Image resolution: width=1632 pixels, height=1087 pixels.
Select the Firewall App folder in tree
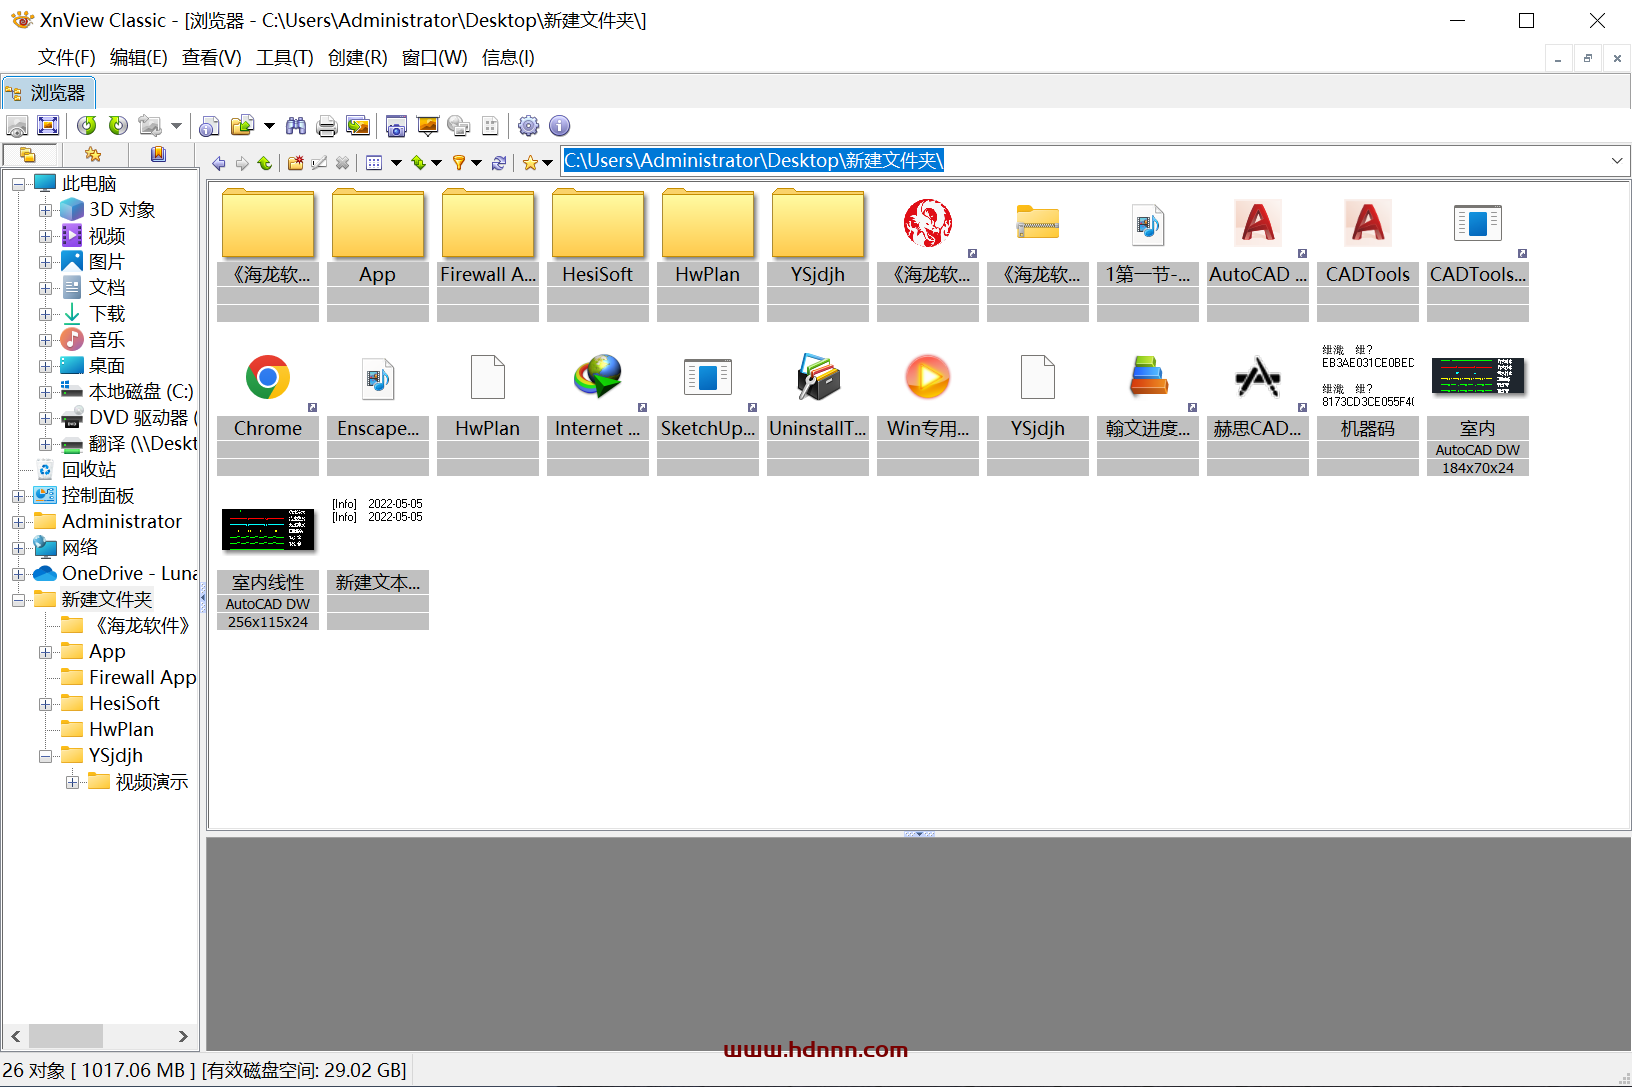tap(143, 678)
